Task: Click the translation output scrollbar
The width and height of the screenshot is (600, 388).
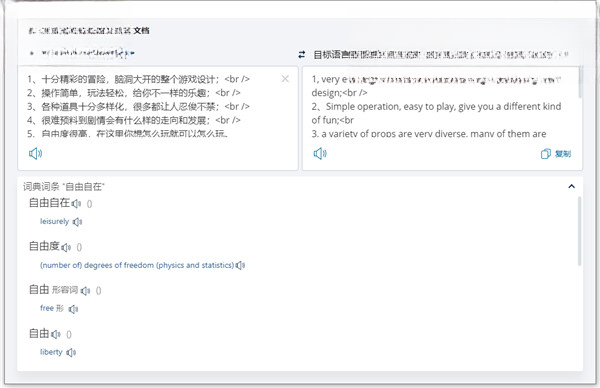Action: pos(580,82)
